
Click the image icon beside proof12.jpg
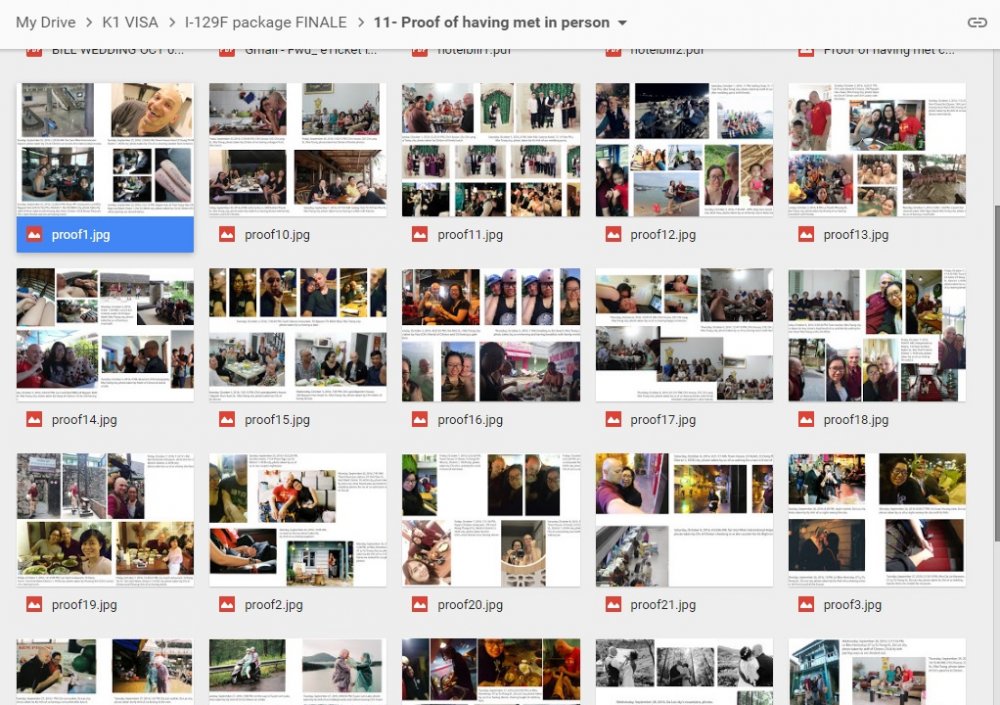pyautogui.click(x=613, y=235)
